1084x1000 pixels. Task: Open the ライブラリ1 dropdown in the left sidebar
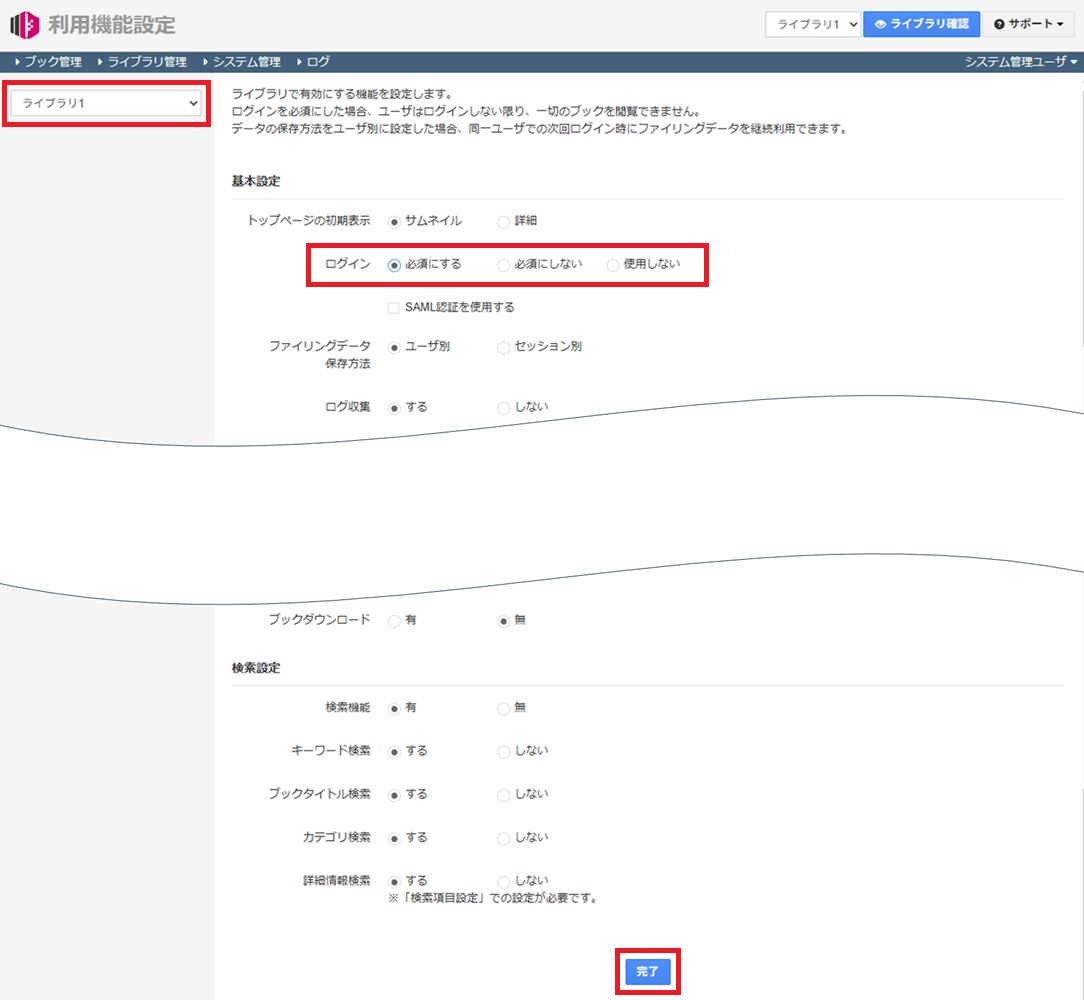pos(104,103)
